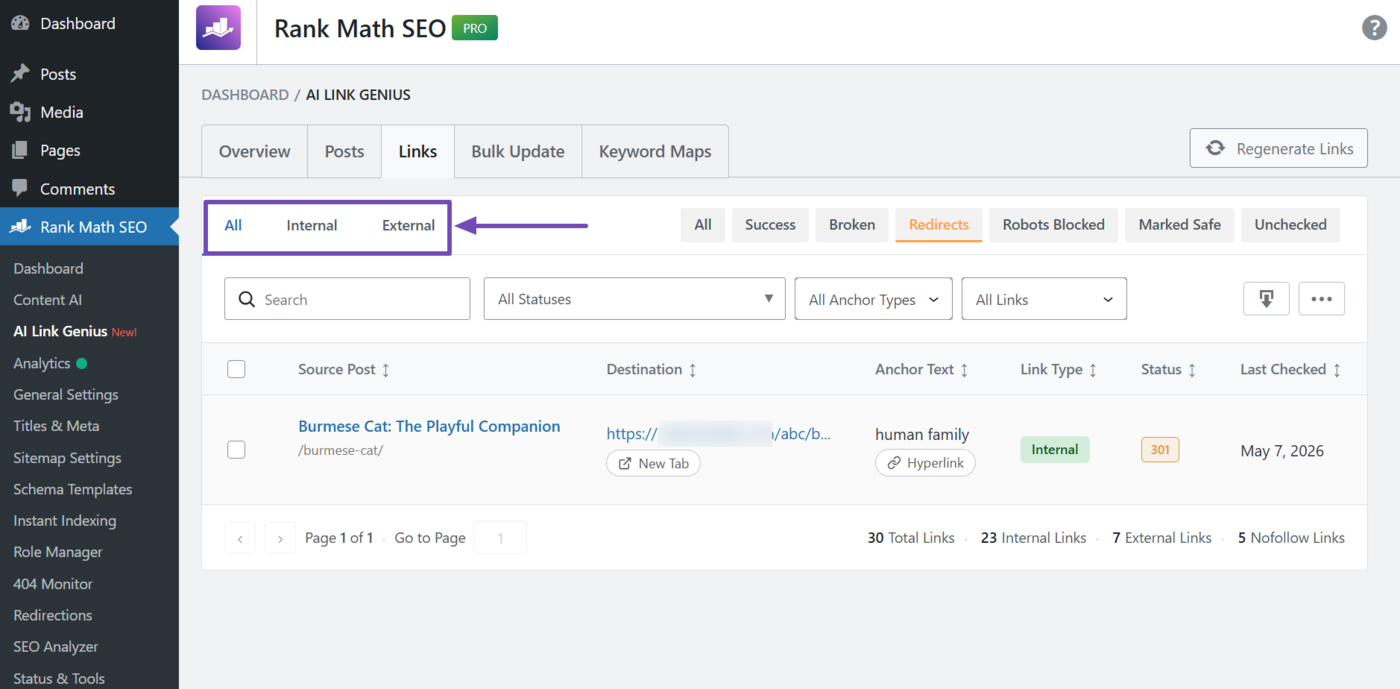Click the Posts pin icon in sidebar
The width and height of the screenshot is (1400, 689).
point(20,74)
